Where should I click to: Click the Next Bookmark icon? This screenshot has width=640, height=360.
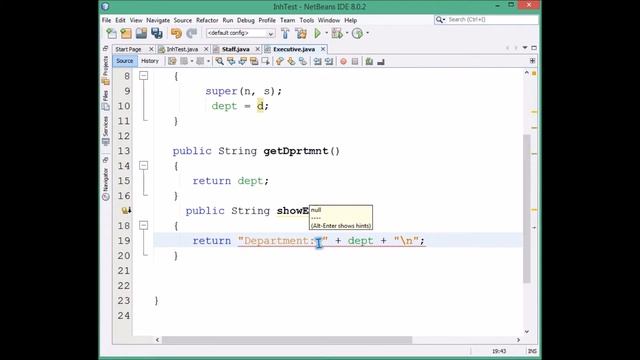coord(291,61)
